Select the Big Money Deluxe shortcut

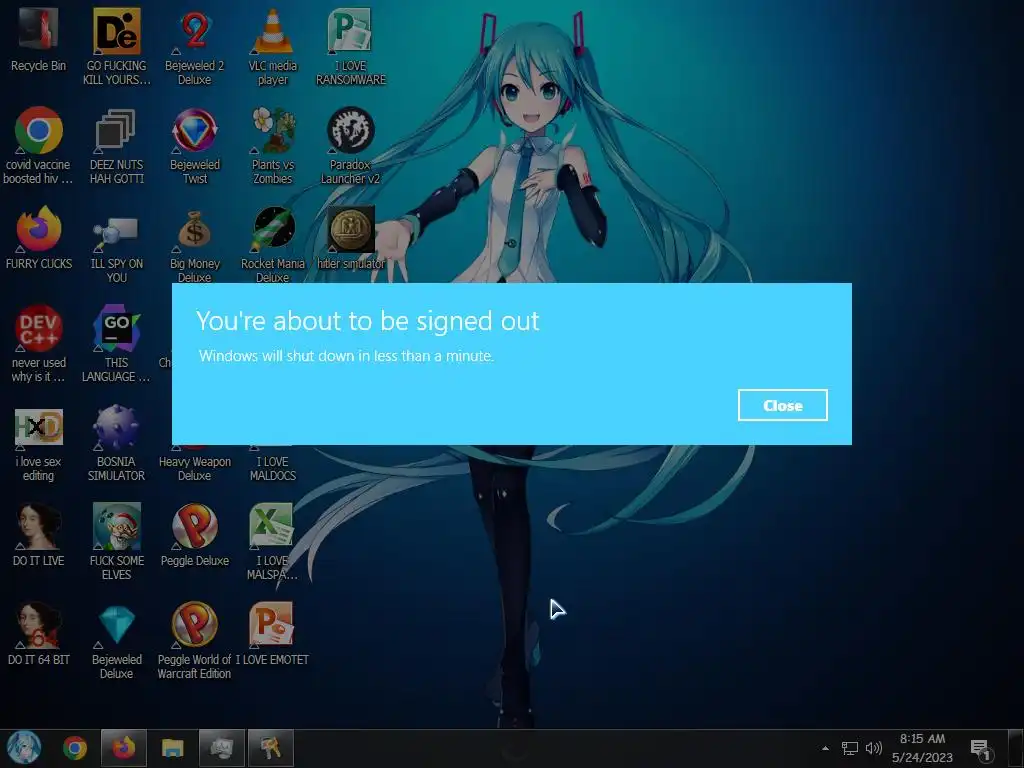195,229
